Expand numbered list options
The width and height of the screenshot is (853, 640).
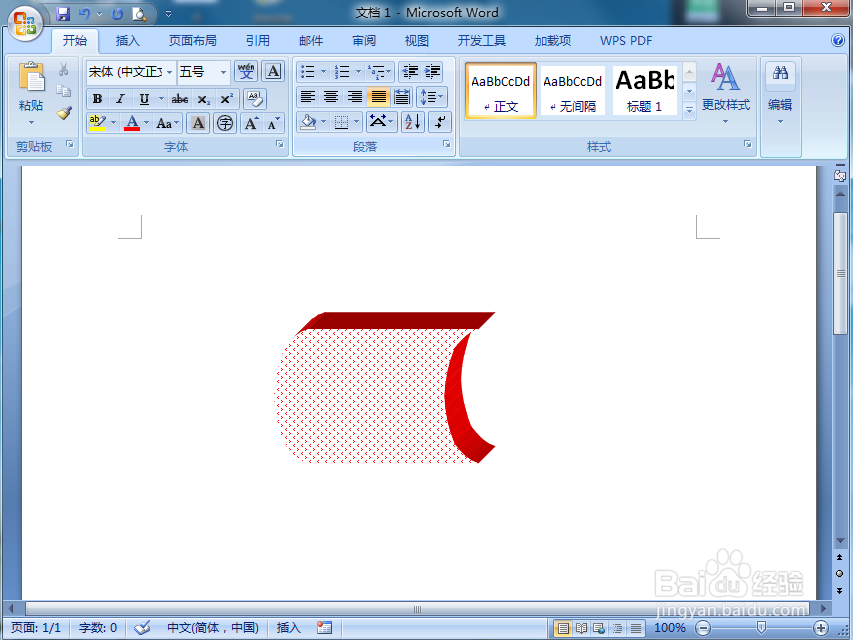tap(358, 71)
